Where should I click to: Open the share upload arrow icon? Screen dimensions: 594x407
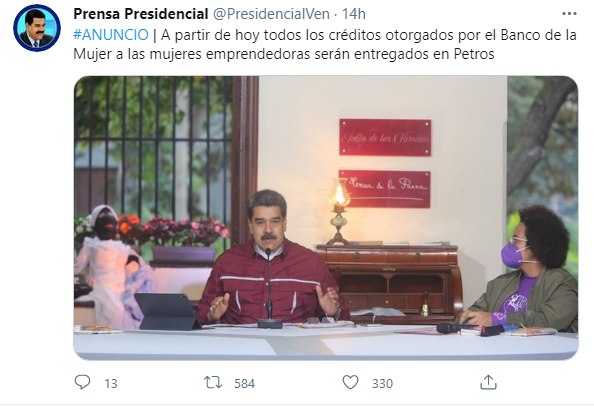pos(488,382)
